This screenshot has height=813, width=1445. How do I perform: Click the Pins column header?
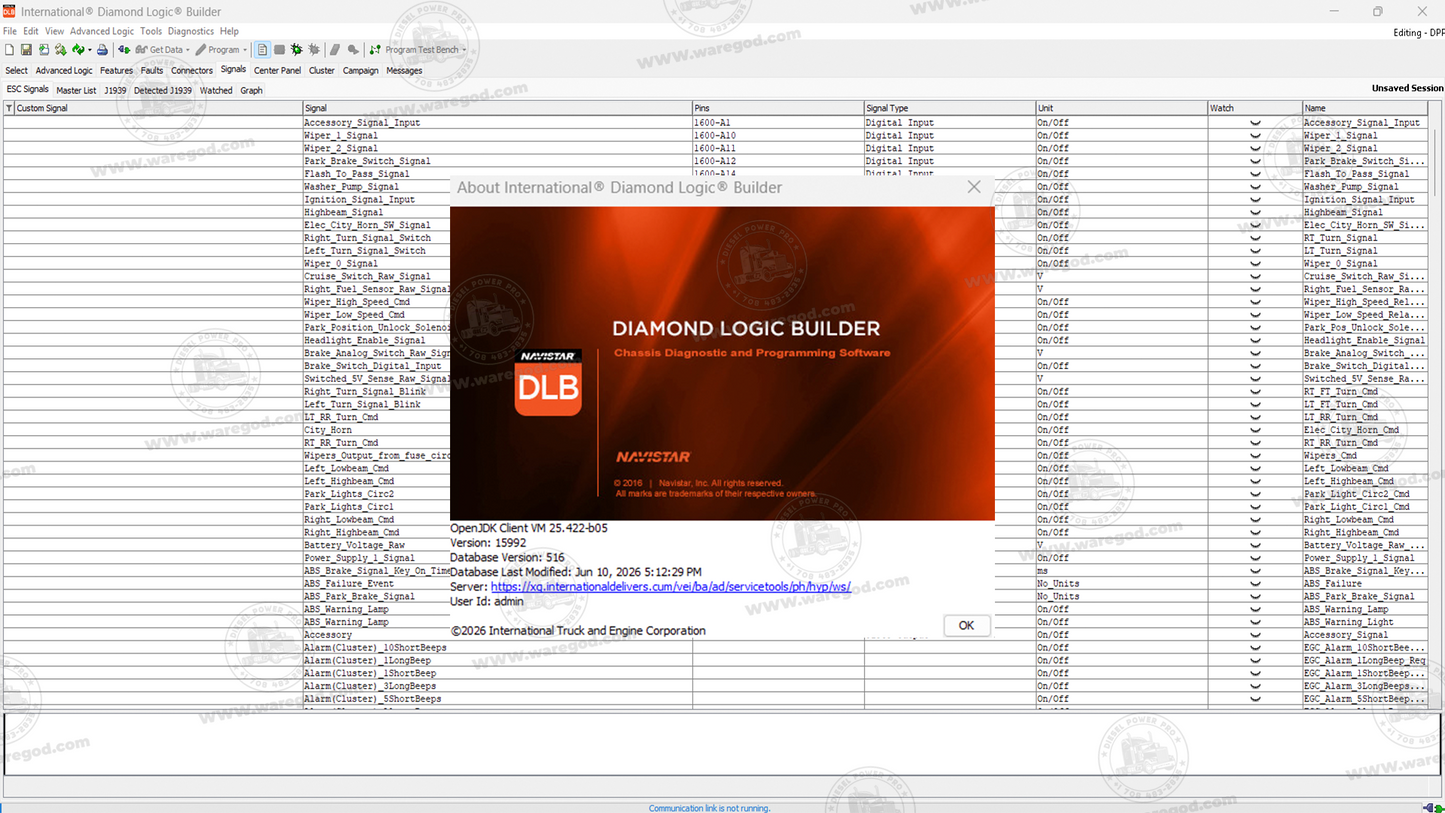778,108
